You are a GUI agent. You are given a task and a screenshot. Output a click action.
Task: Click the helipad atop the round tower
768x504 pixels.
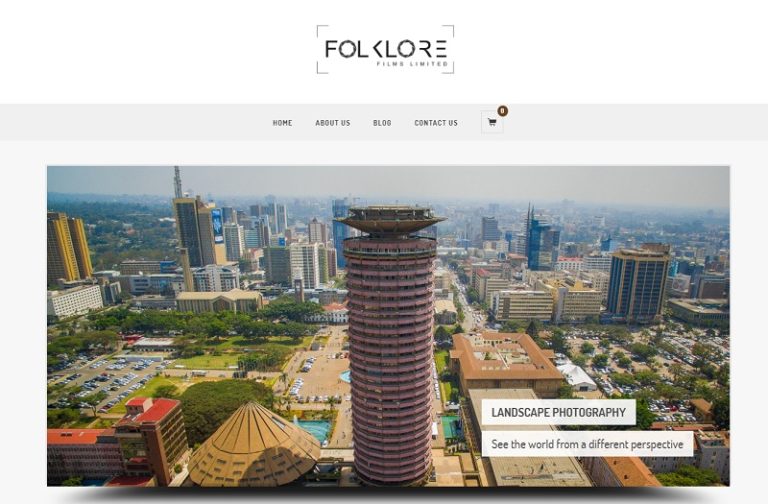[390, 218]
